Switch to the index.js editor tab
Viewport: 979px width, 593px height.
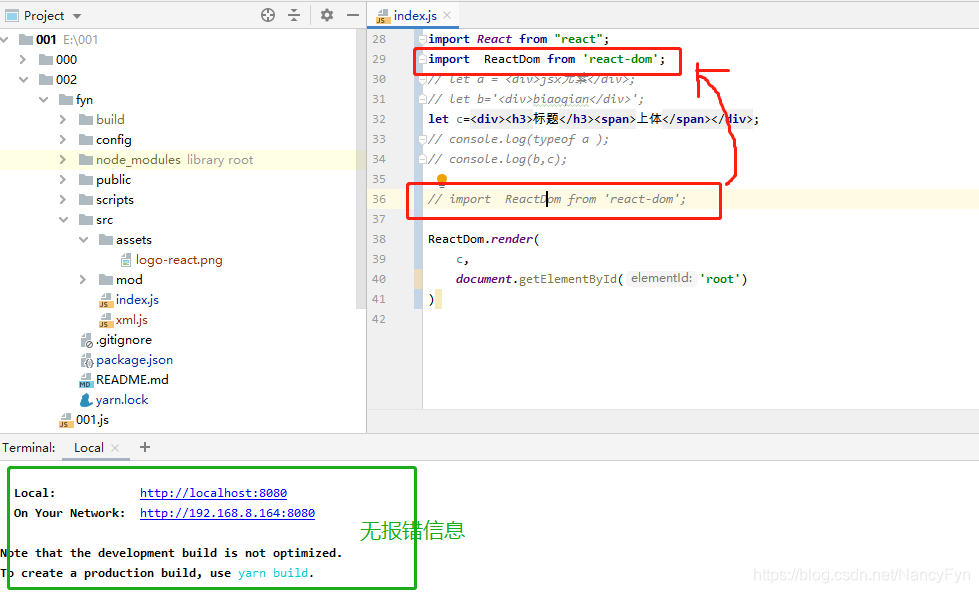[415, 16]
